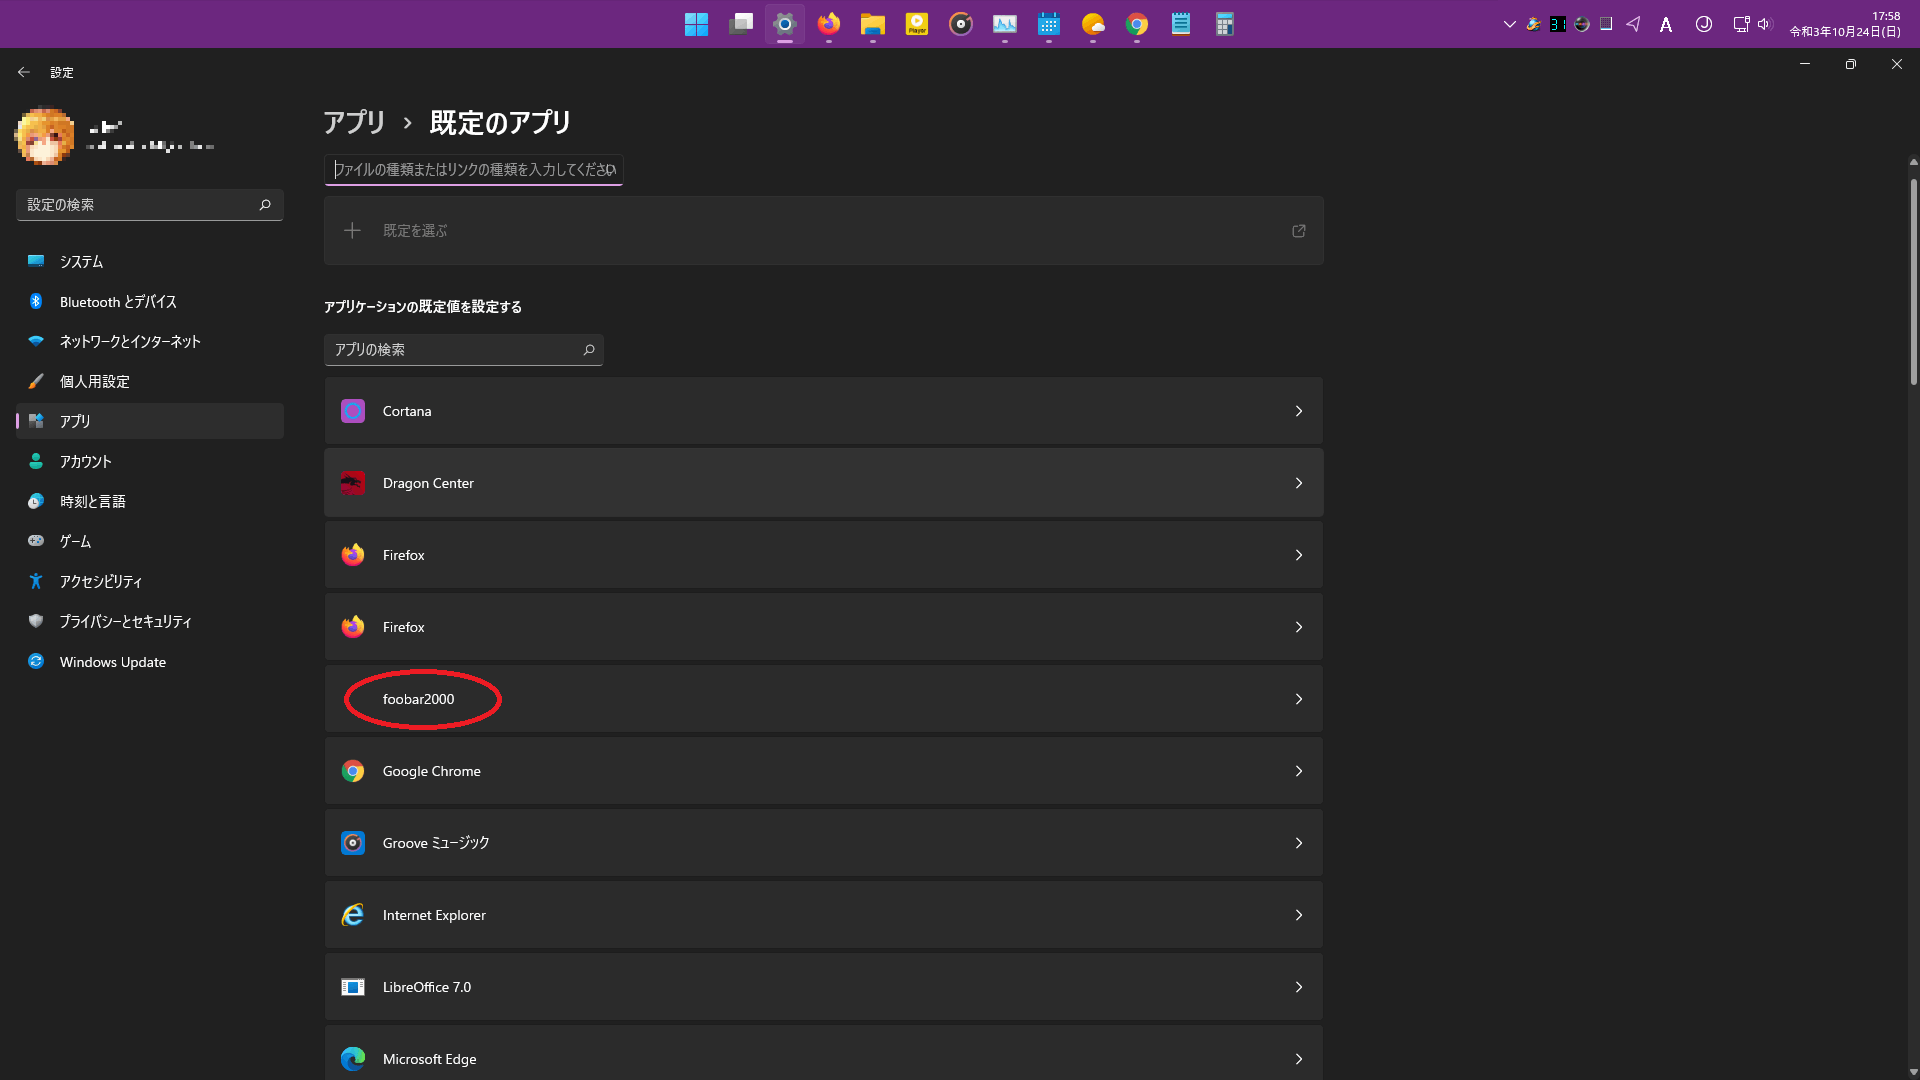Expand the foobar2000 default apps entry

(x=822, y=699)
